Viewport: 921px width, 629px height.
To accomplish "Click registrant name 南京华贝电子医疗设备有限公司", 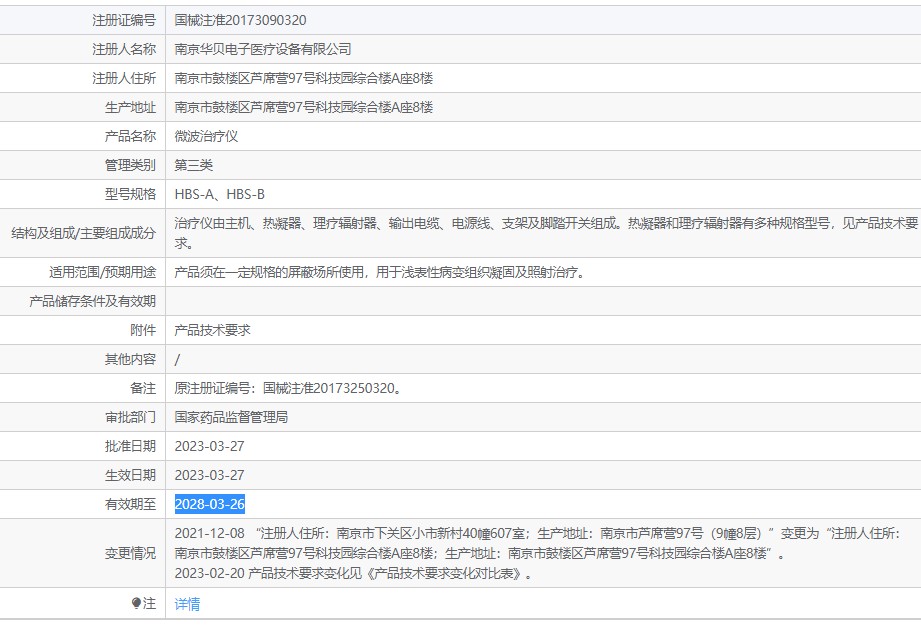I will coord(263,49).
